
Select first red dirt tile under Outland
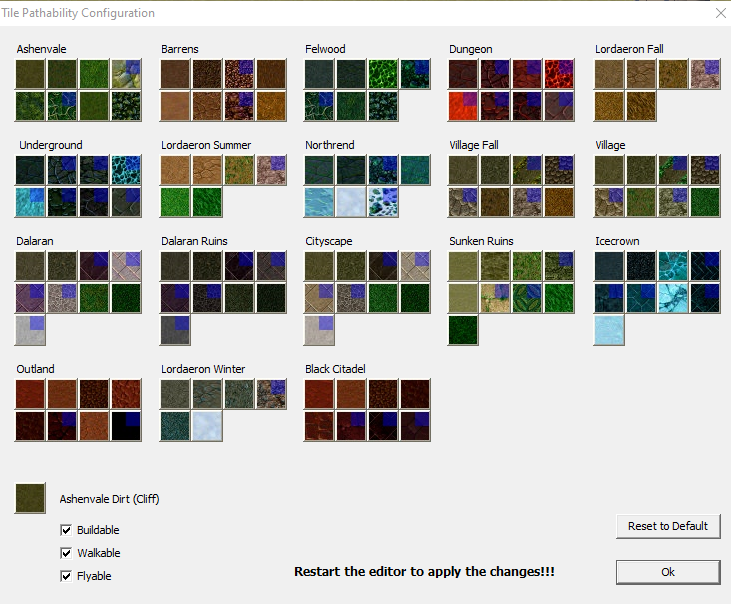pos(30,394)
